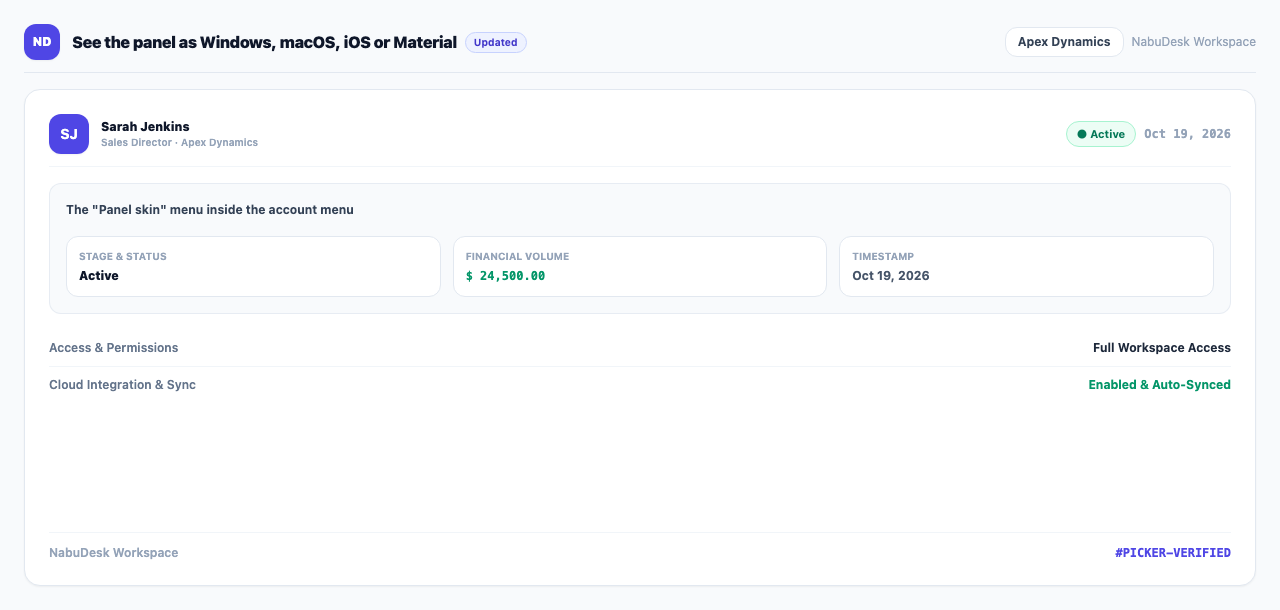The image size is (1280, 610).
Task: Click the SJ avatar for Sarah Jenkins
Action: click(69, 134)
